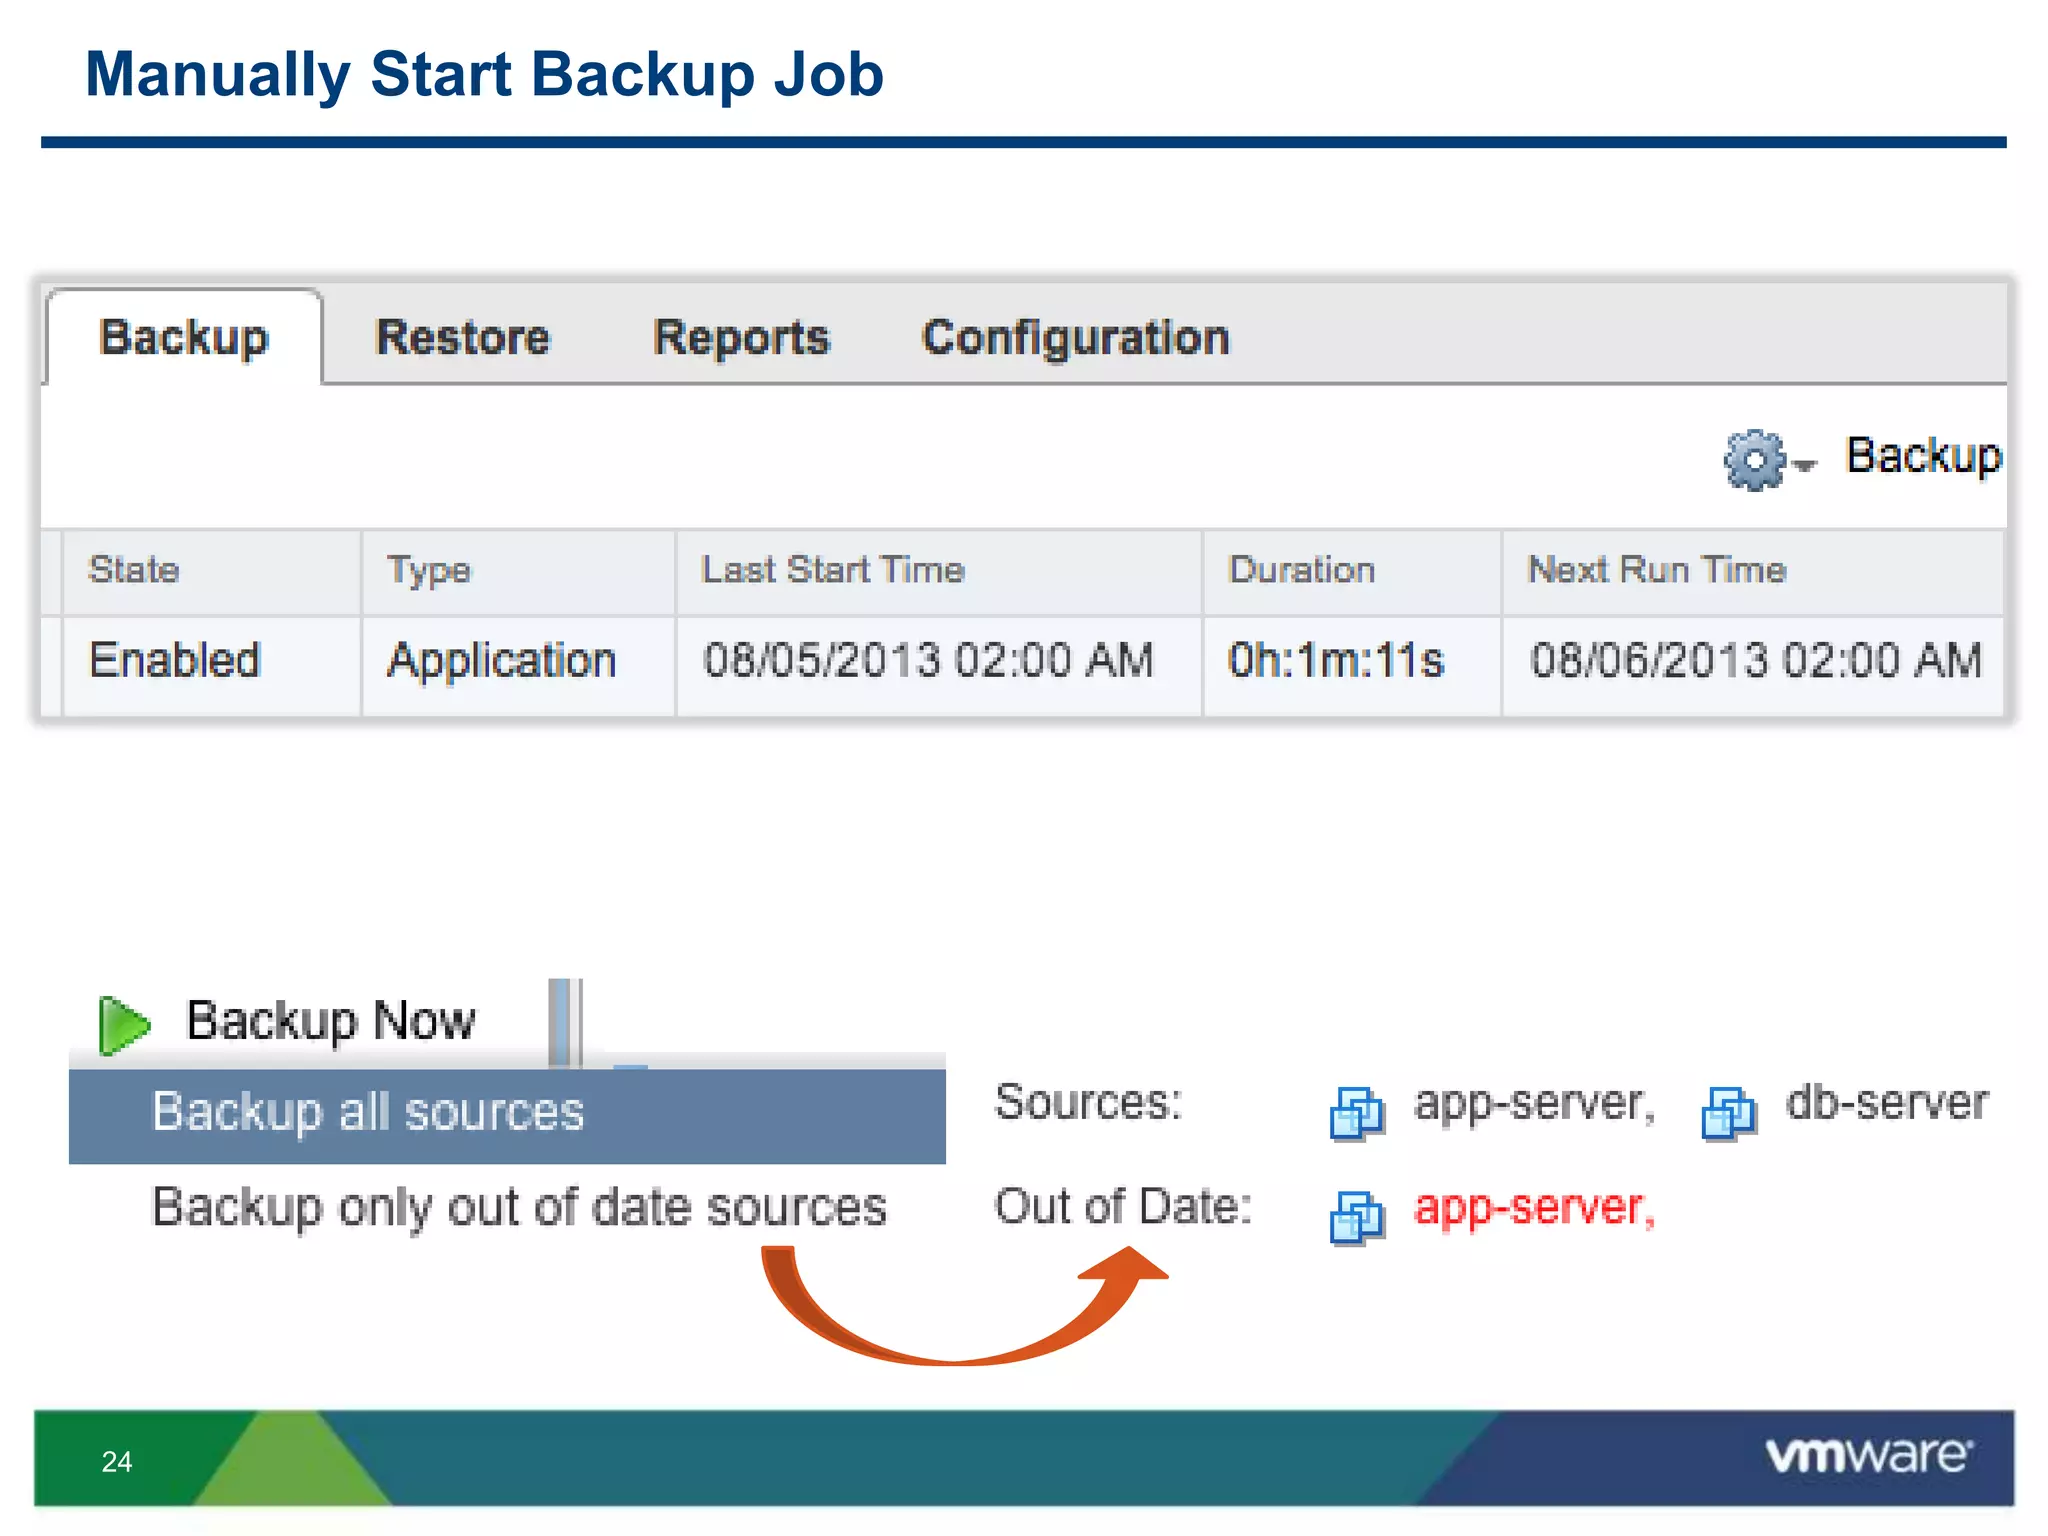Expand the dropdown arrow beside the gear
The height and width of the screenshot is (1536, 2048).
click(x=1805, y=465)
